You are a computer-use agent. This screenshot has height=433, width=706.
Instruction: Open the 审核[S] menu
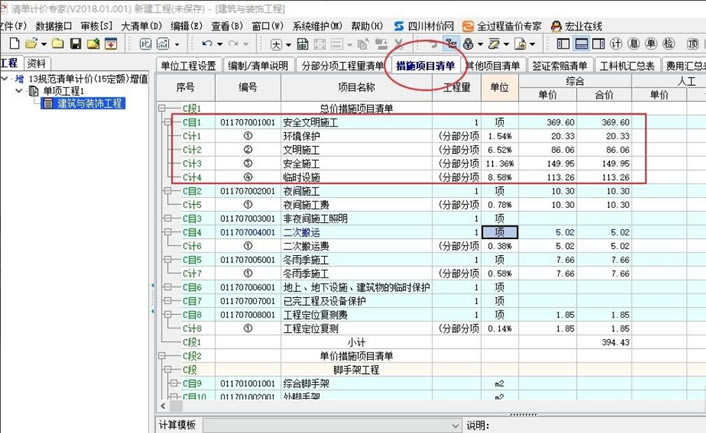96,26
